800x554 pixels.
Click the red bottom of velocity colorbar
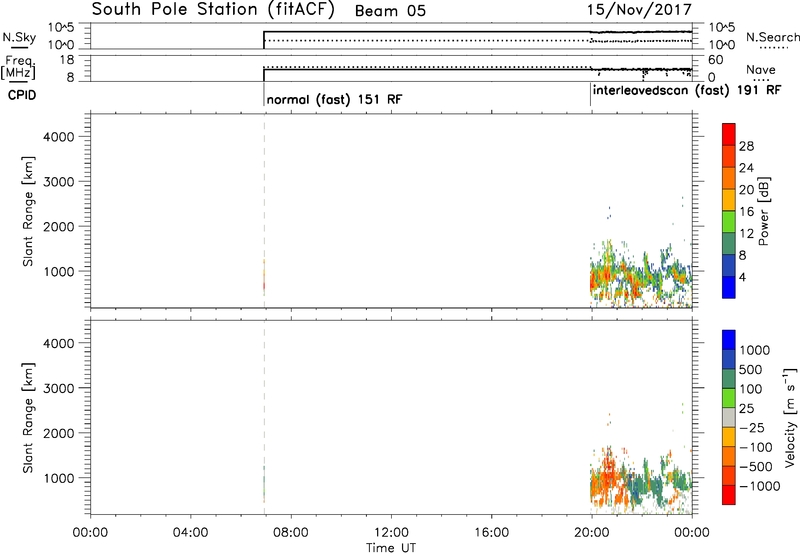729,495
